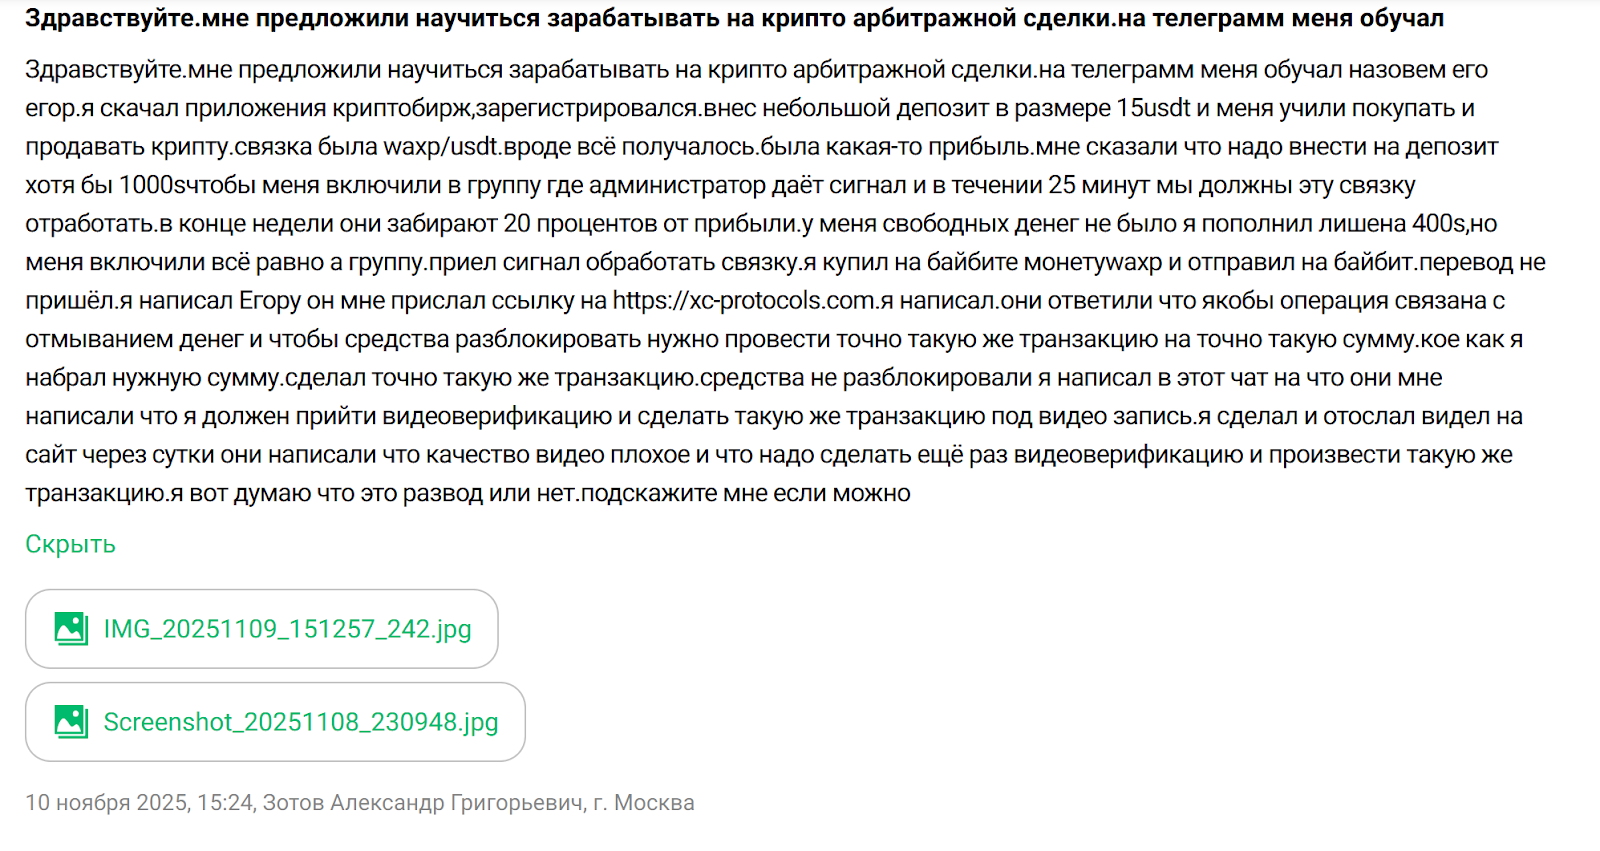Collapse the question text with Скрыть
This screenshot has width=1600, height=851.
coord(70,544)
